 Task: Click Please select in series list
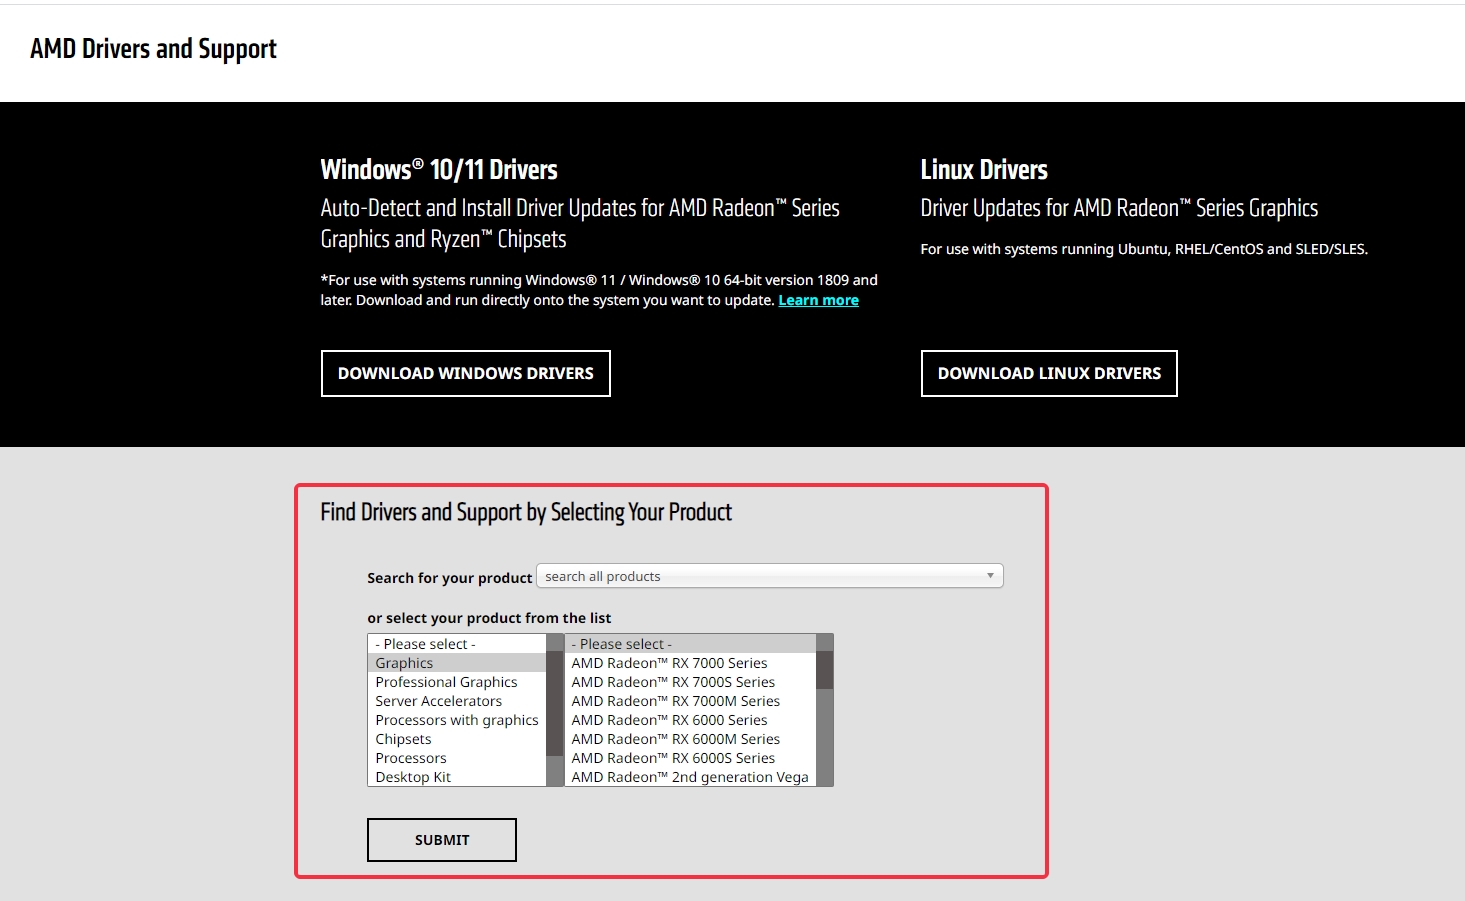[x=690, y=644]
